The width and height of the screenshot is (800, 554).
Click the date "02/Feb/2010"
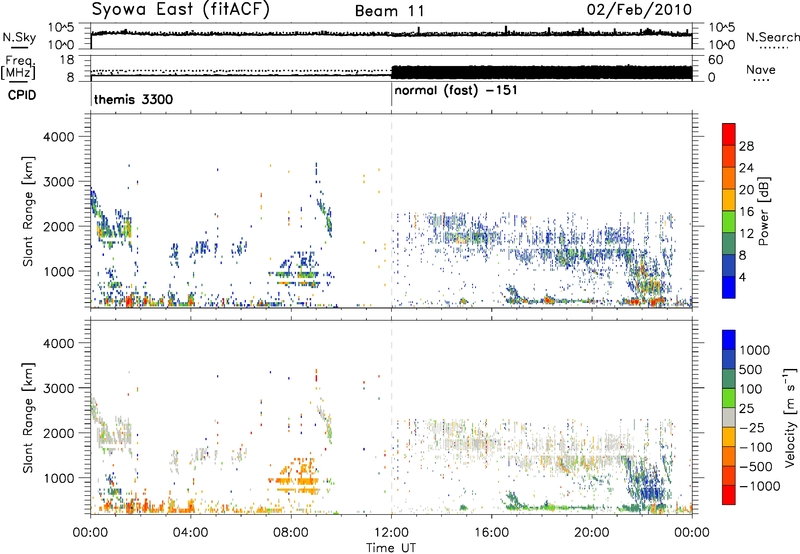coord(639,9)
